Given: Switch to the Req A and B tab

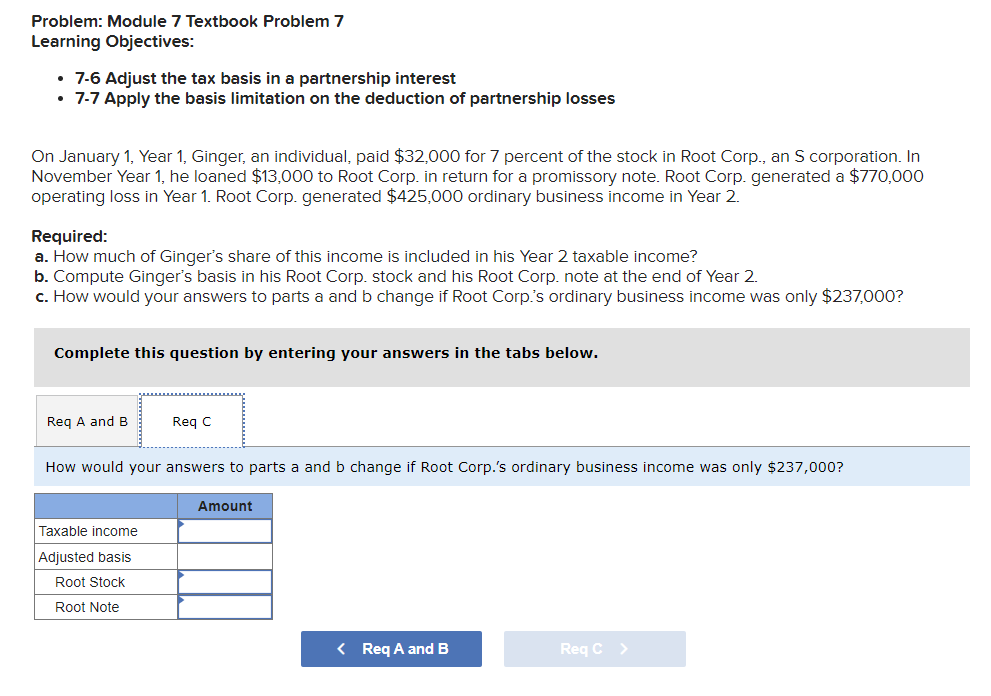Looking at the screenshot, I should click(86, 421).
